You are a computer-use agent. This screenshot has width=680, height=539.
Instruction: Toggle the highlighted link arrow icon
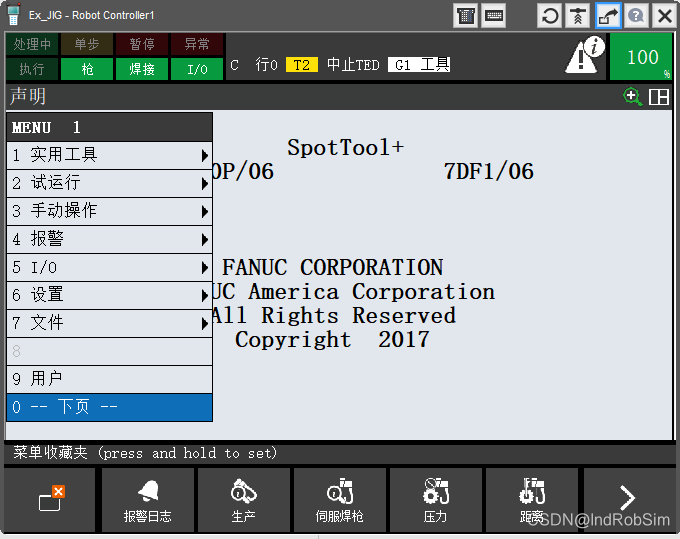point(608,16)
